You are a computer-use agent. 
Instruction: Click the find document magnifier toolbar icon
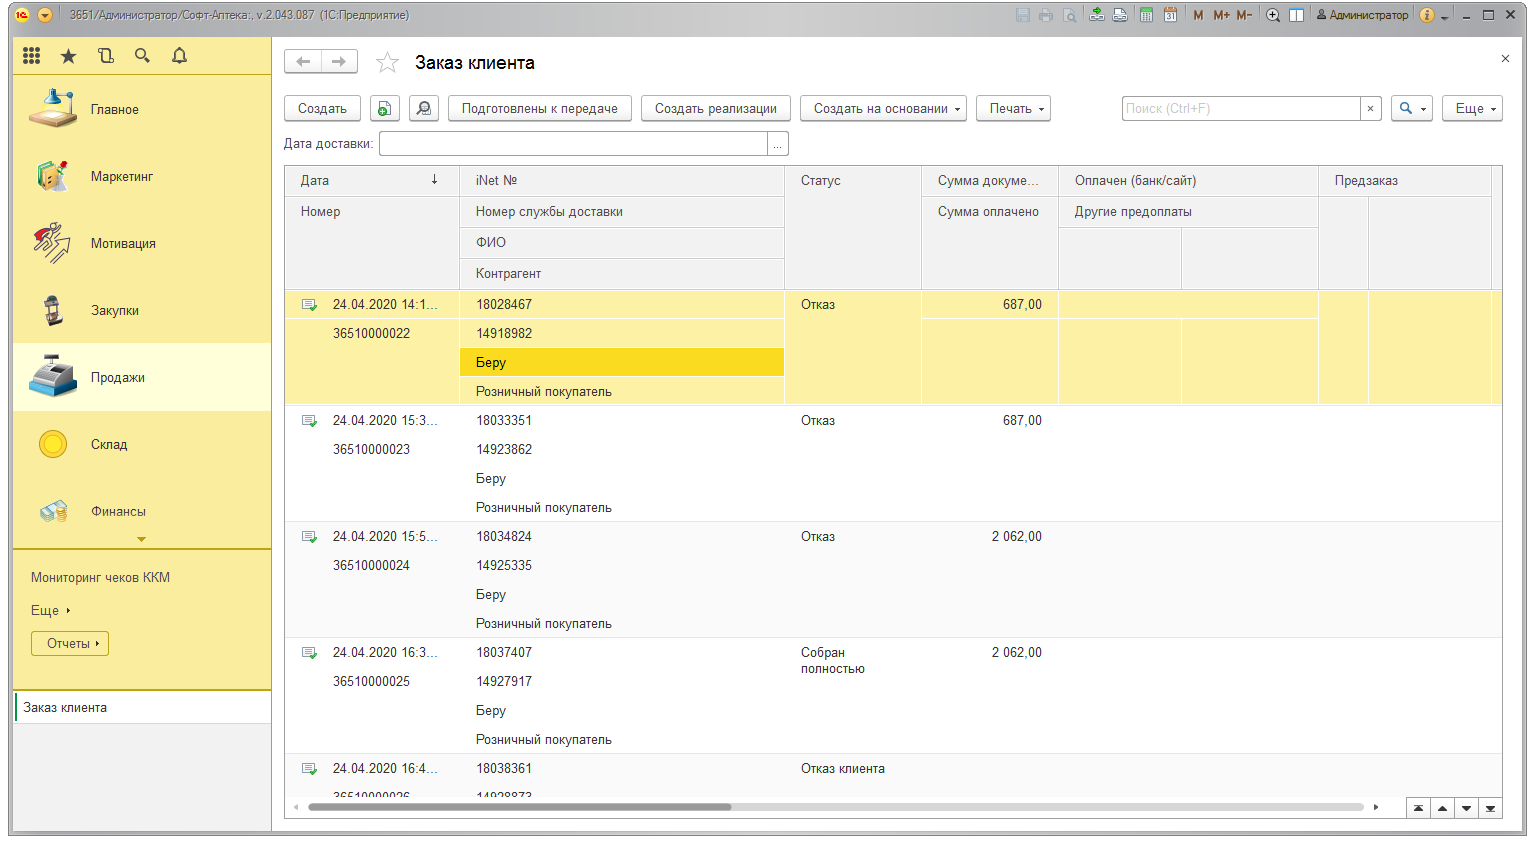pos(424,109)
